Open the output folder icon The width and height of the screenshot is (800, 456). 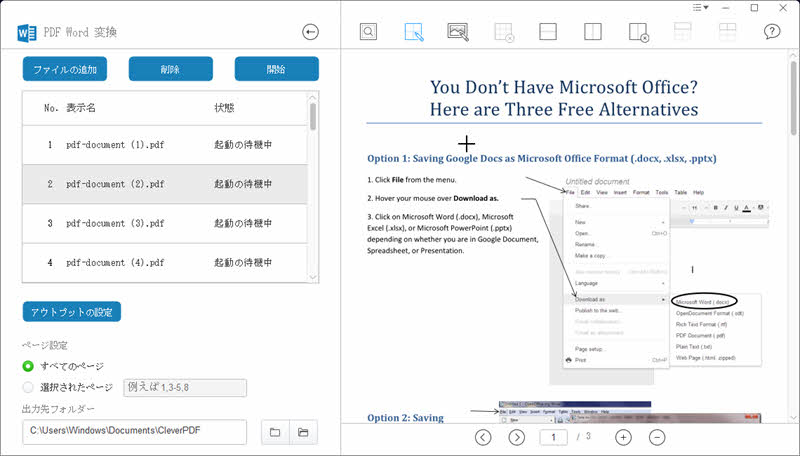point(303,432)
